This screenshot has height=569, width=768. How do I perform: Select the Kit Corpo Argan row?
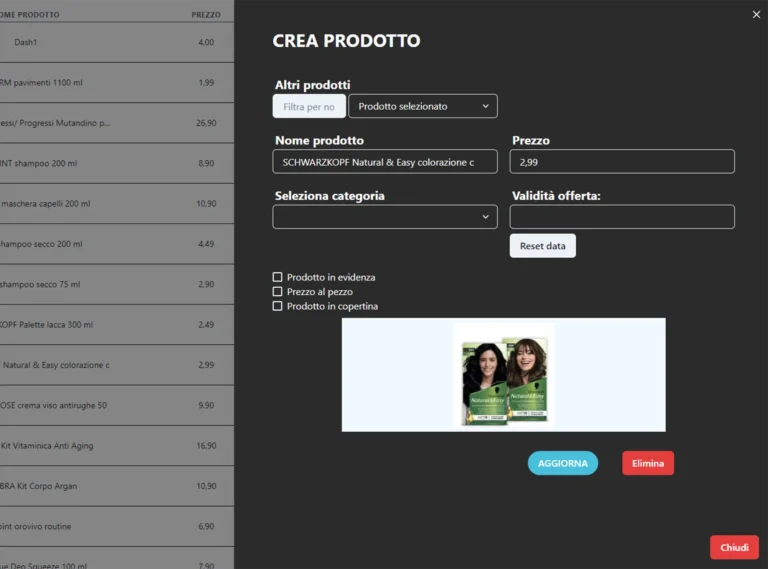(x=117, y=486)
